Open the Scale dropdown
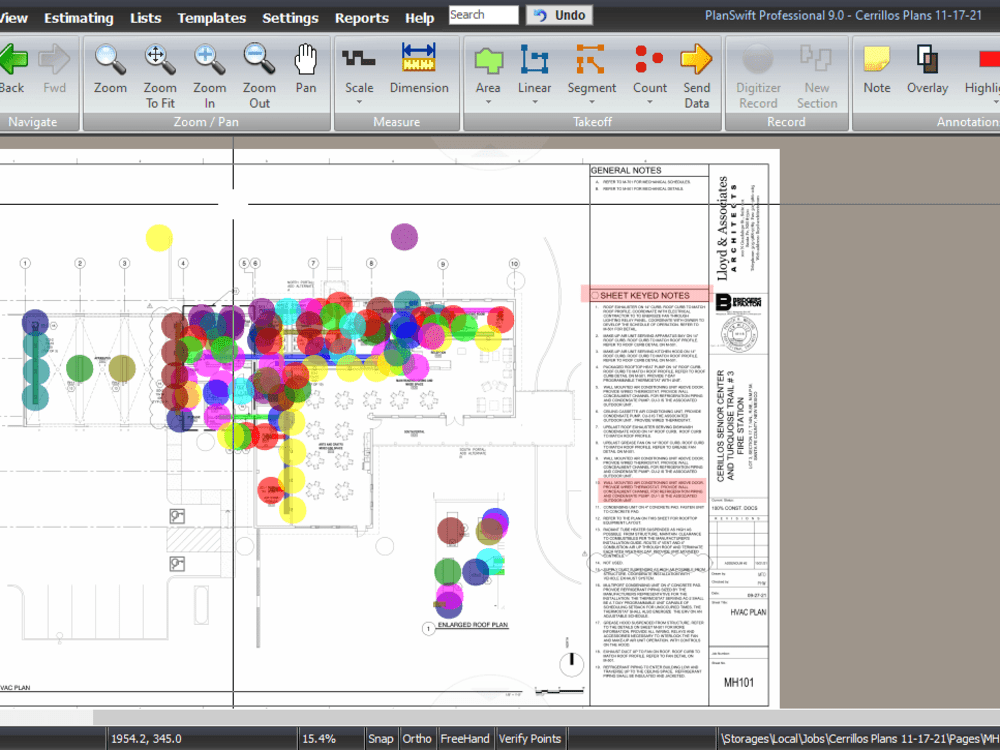Screen dimensions: 1000x750 point(359,100)
